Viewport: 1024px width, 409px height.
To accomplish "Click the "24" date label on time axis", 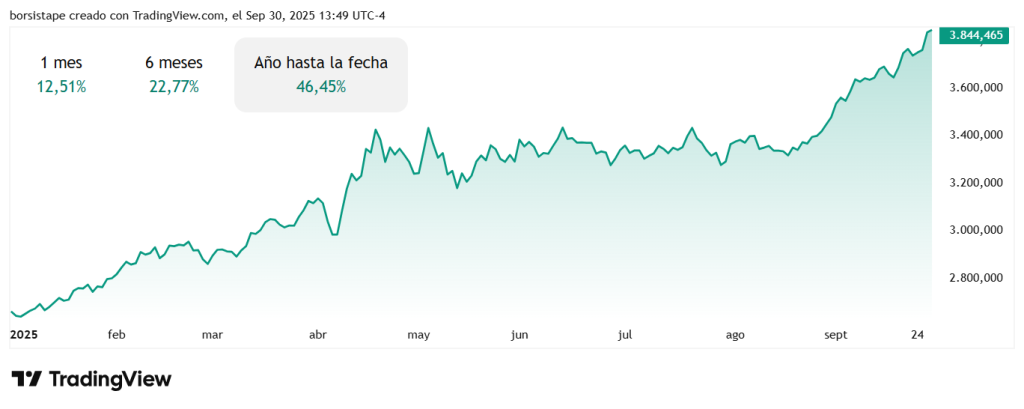I will [916, 334].
